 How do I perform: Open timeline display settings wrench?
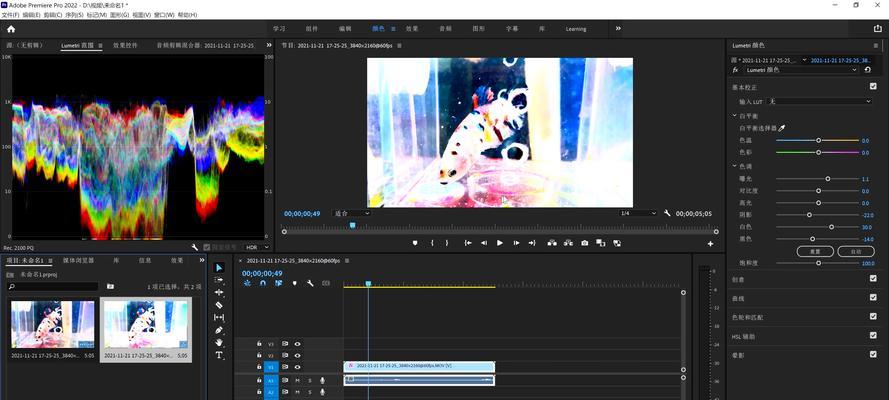tap(310, 283)
